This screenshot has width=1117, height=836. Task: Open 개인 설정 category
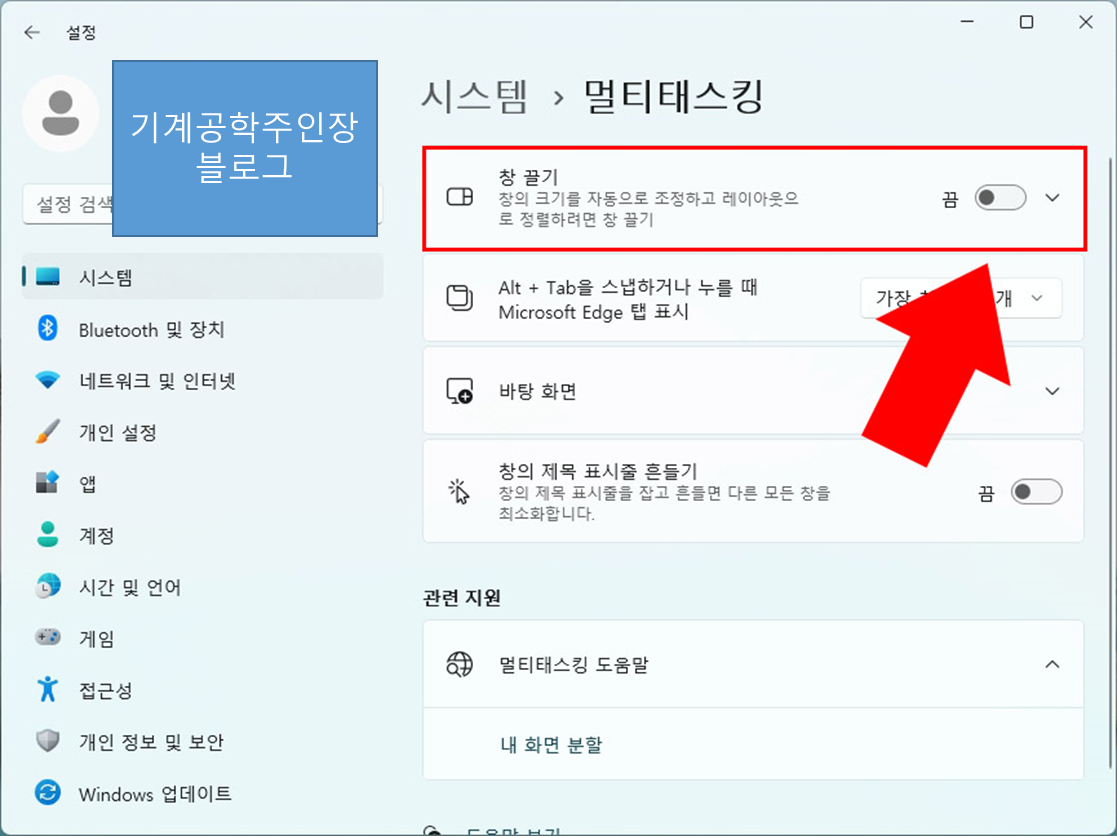click(x=203, y=432)
